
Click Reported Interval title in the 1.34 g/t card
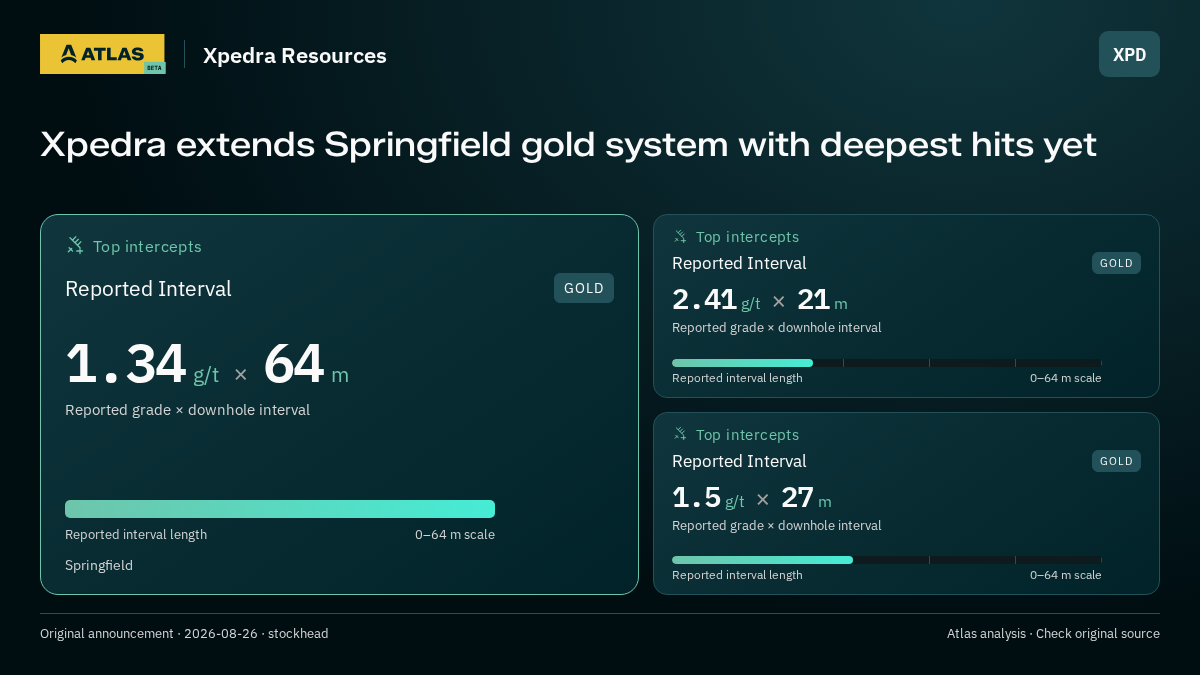coord(148,289)
